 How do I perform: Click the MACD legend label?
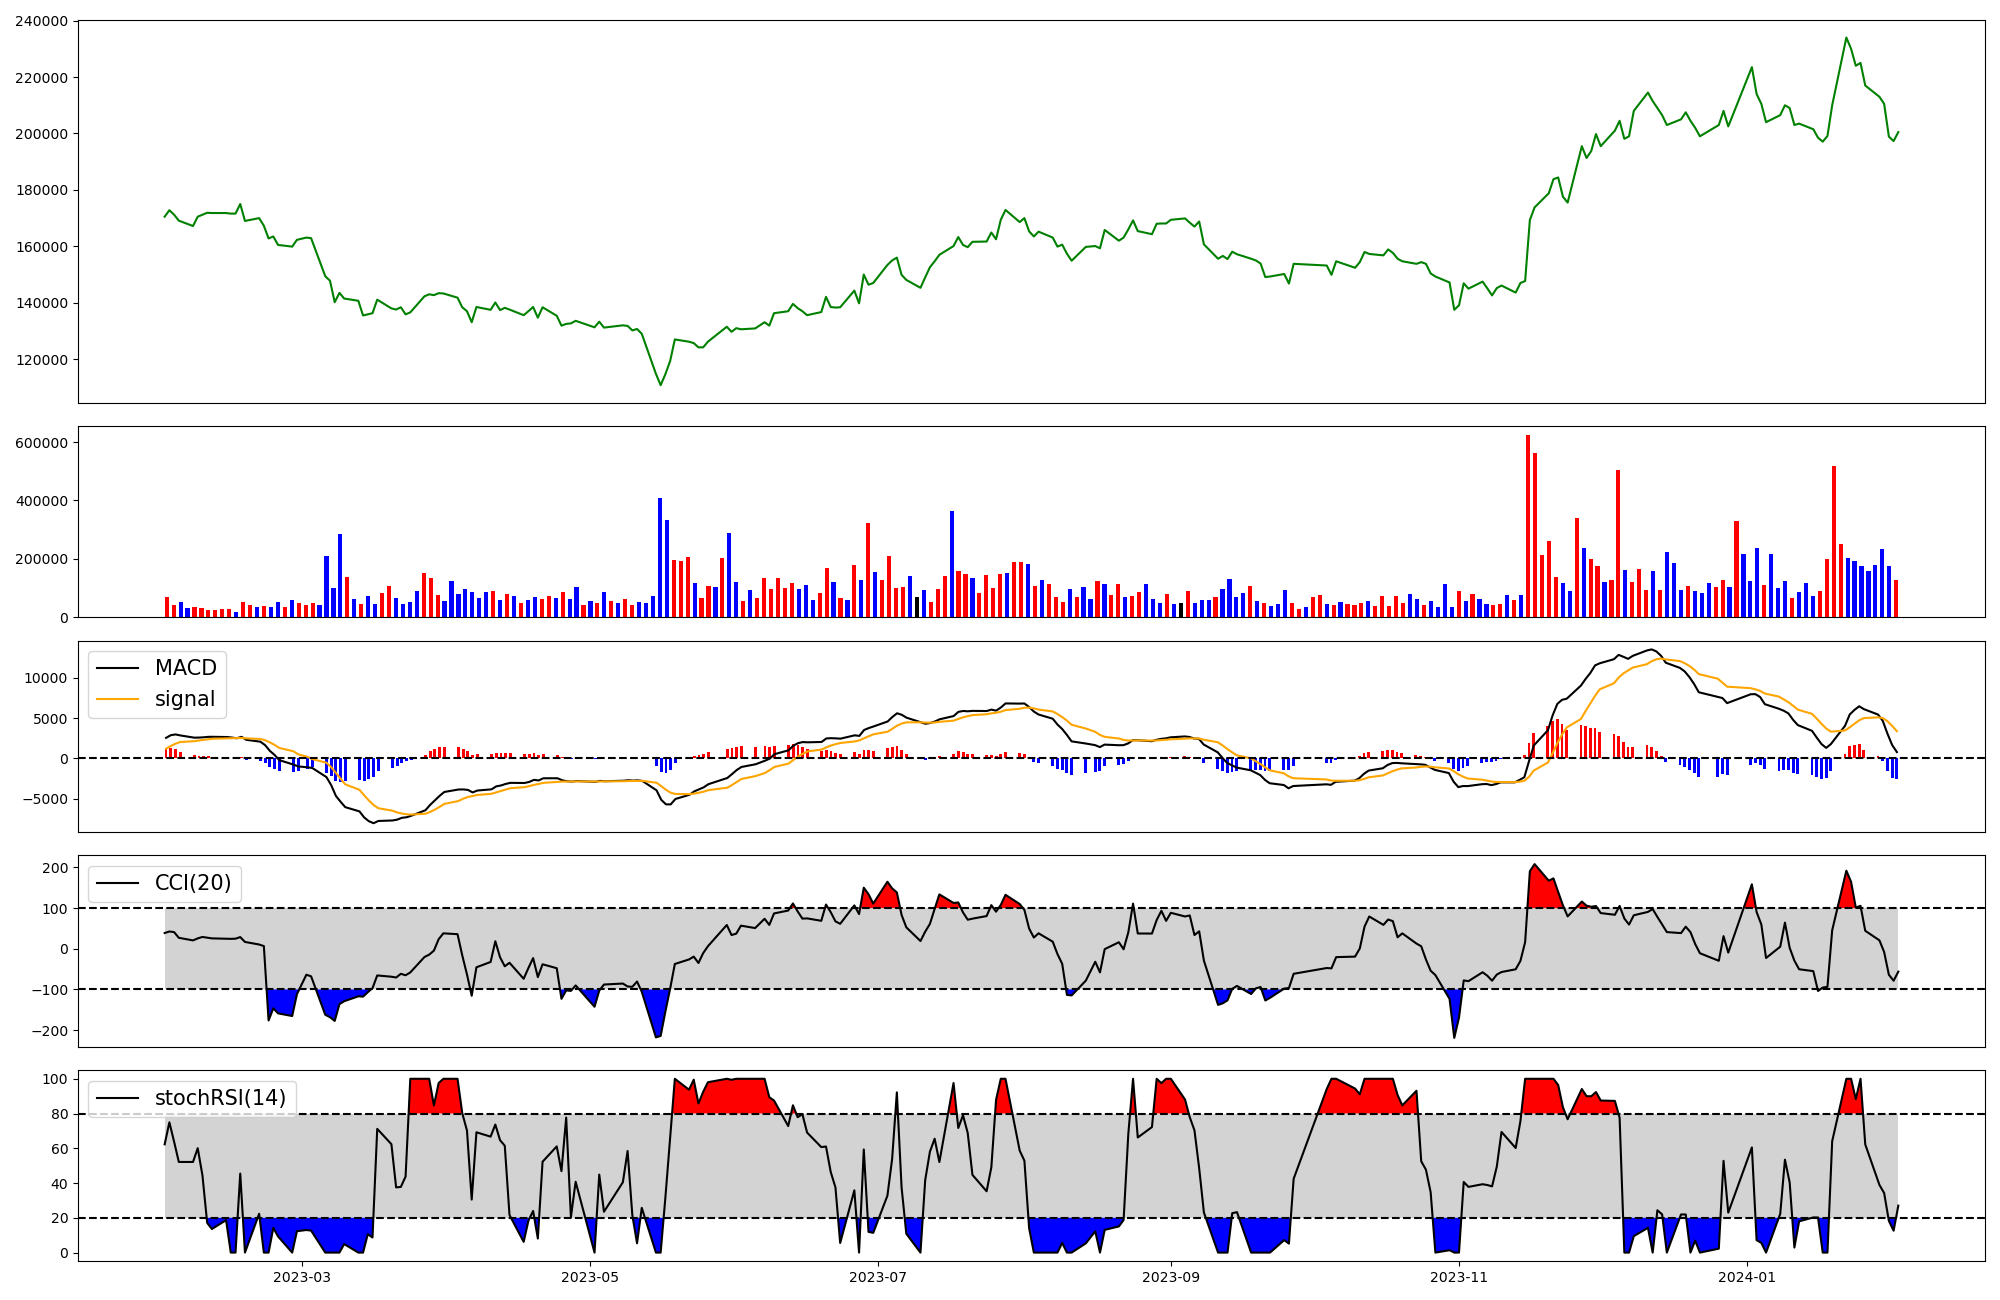point(185,668)
